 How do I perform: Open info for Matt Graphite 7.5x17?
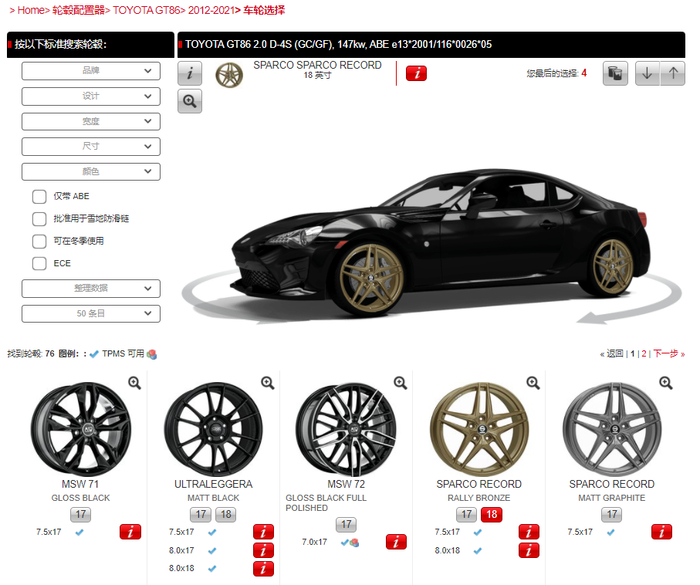(662, 532)
